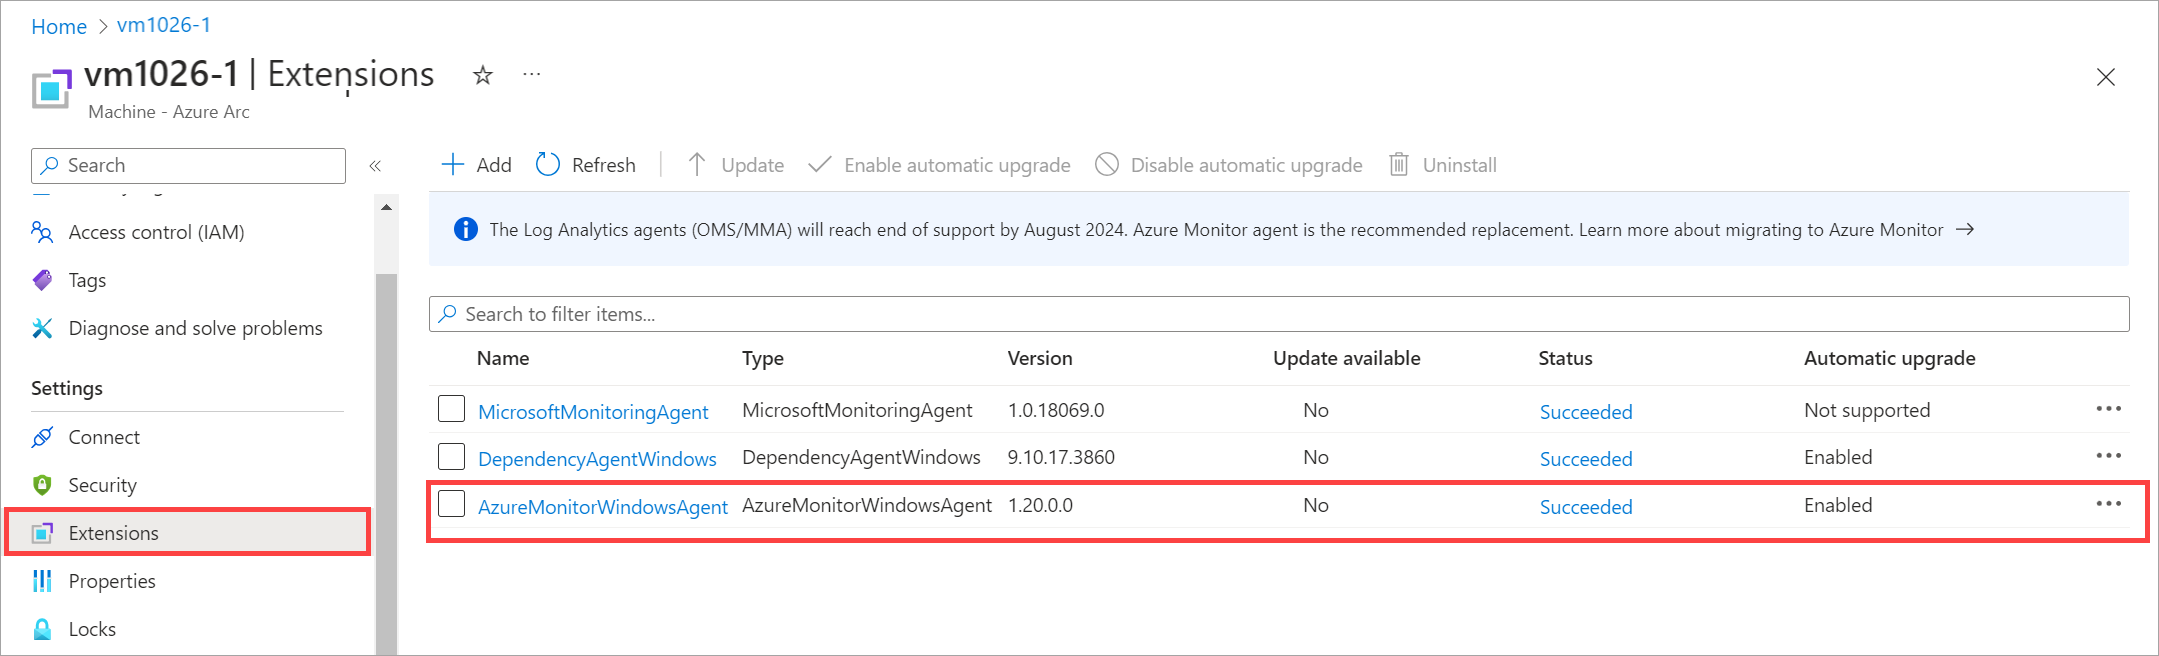2159x656 pixels.
Task: Click the Azure Arc machine resource icon
Action: tap(52, 88)
